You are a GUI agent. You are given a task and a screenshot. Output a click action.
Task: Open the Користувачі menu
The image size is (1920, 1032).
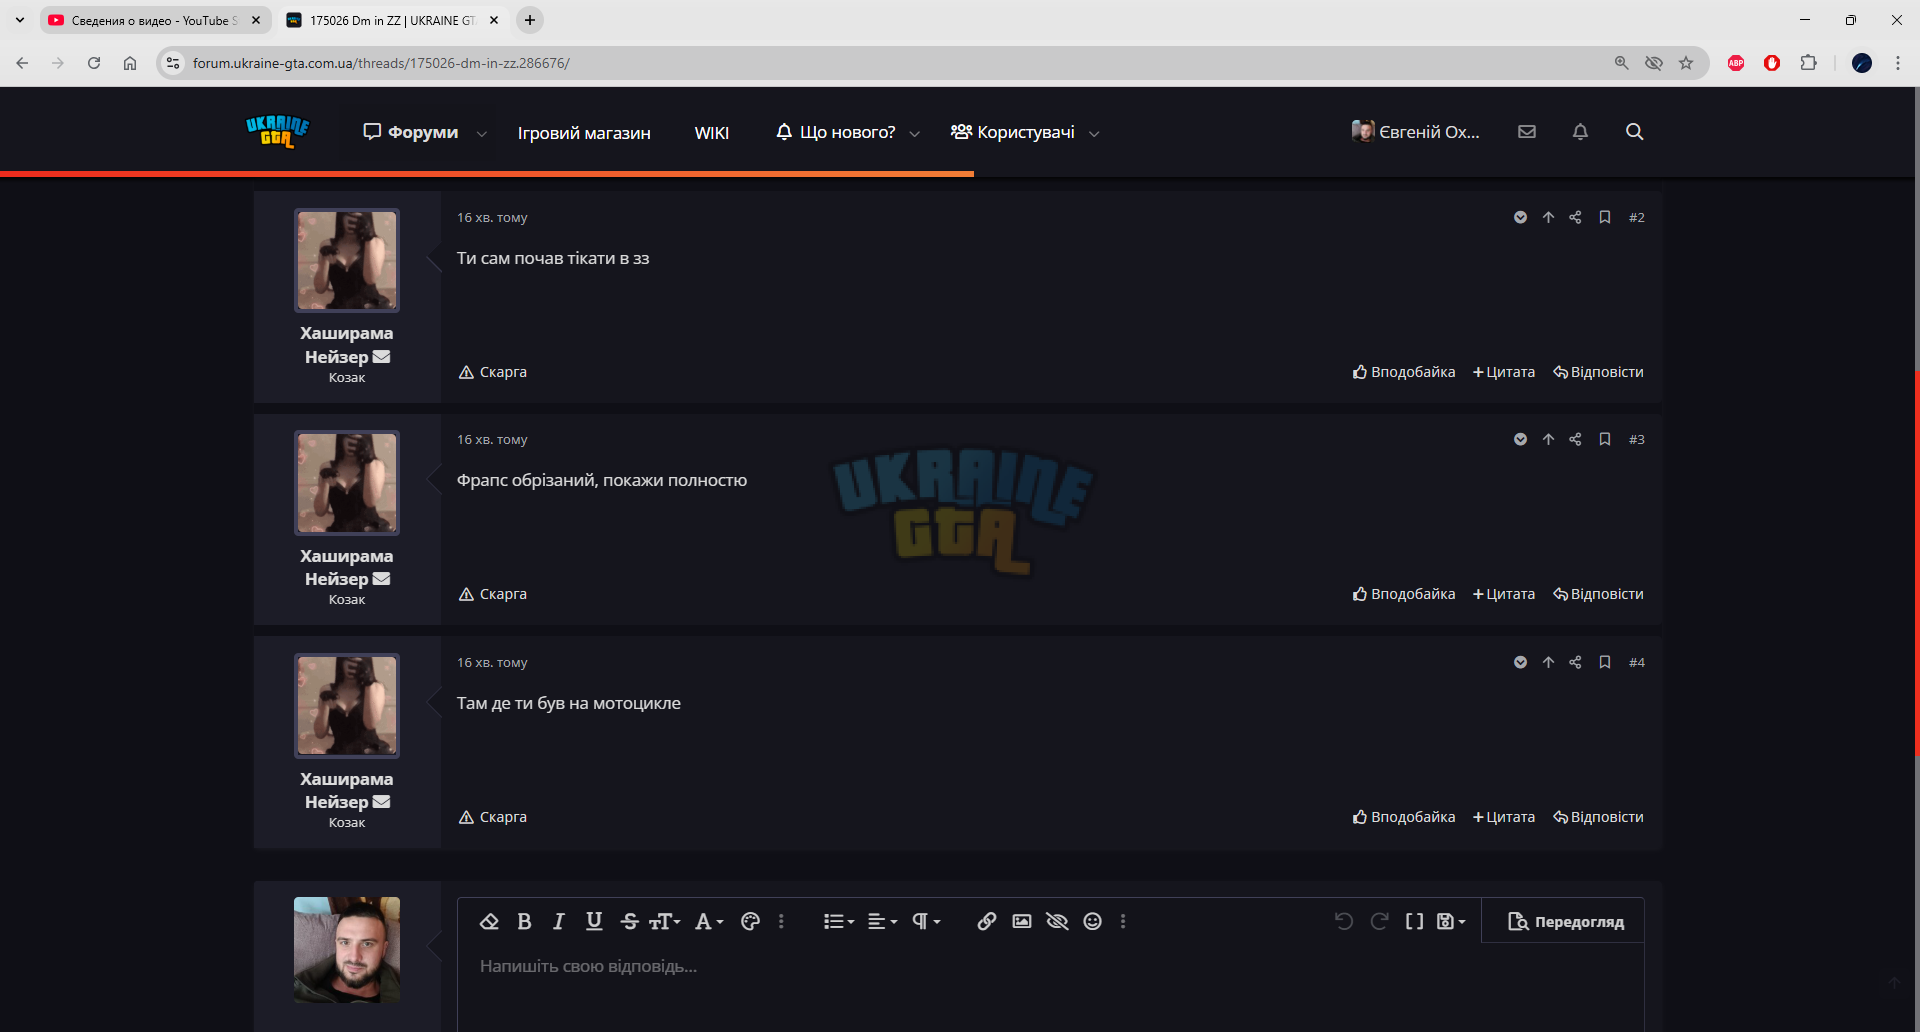tap(1013, 132)
